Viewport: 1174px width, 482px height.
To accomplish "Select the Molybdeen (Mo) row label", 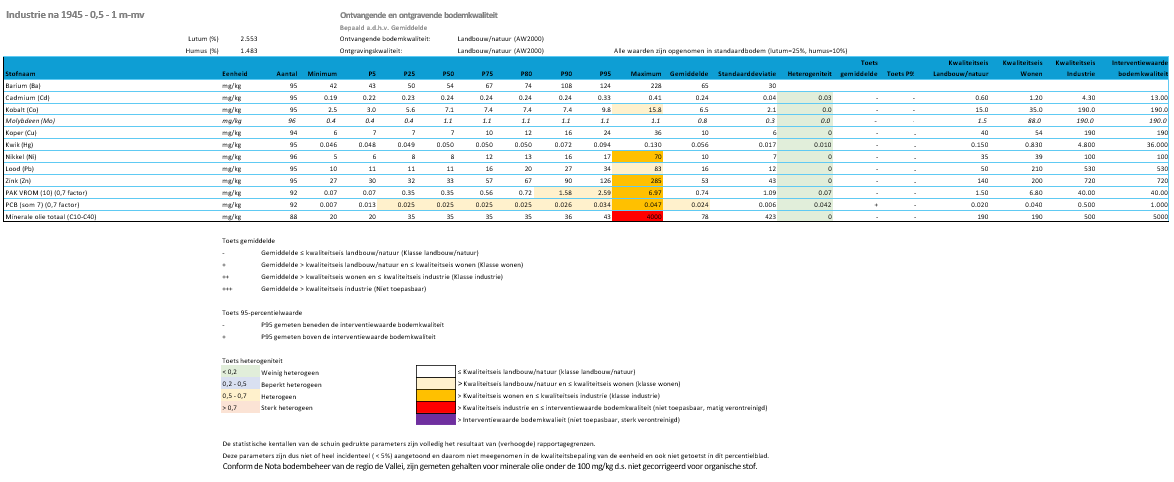I will tap(31, 121).
